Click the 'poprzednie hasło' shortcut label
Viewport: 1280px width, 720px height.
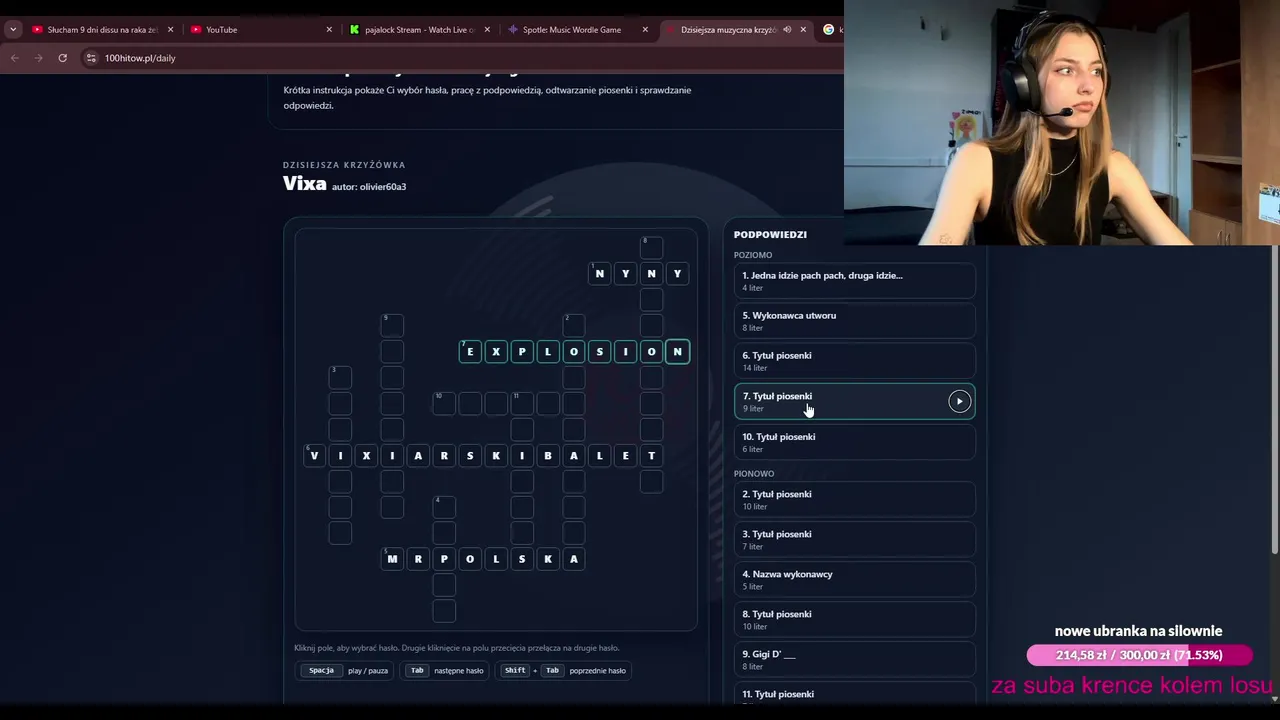click(598, 671)
